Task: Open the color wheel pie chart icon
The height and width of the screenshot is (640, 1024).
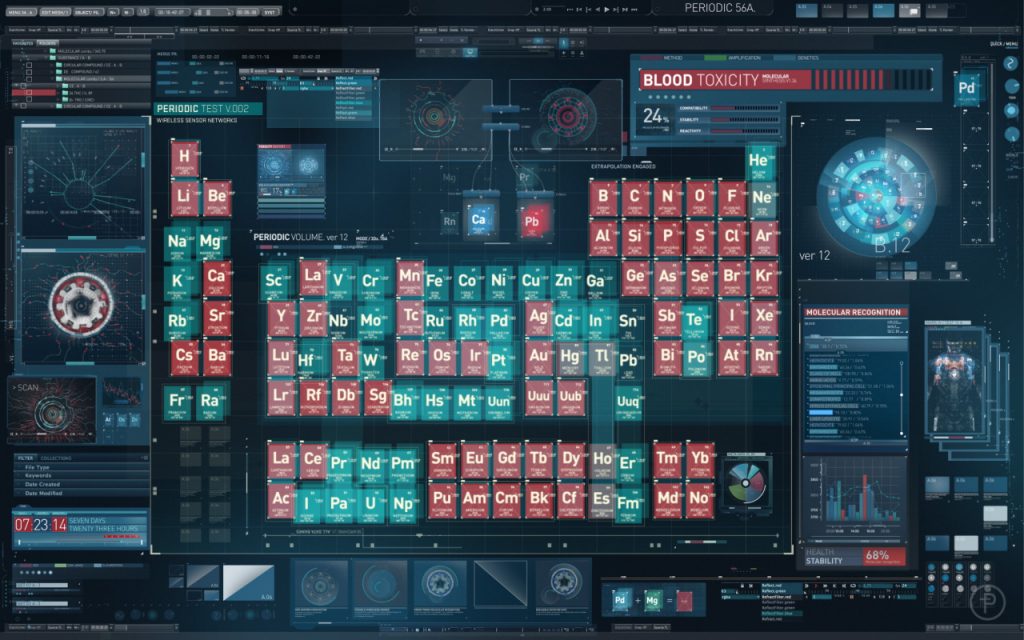Action: pos(746,483)
